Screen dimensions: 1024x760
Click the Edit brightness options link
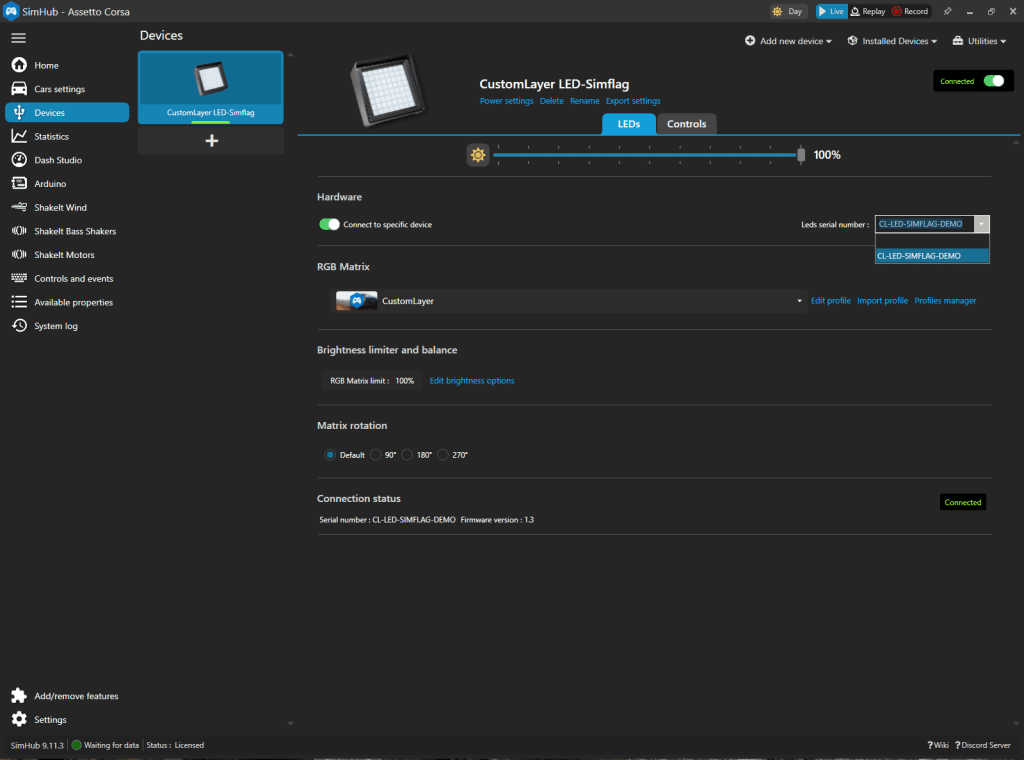[x=472, y=381]
